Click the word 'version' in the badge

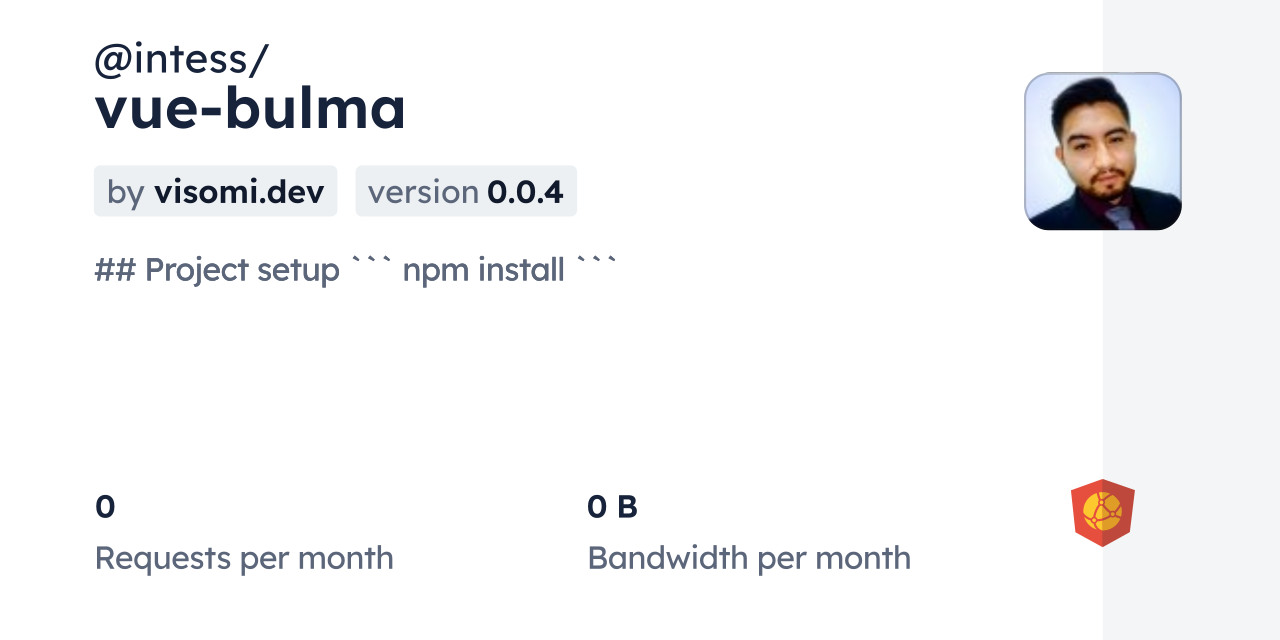(x=423, y=192)
